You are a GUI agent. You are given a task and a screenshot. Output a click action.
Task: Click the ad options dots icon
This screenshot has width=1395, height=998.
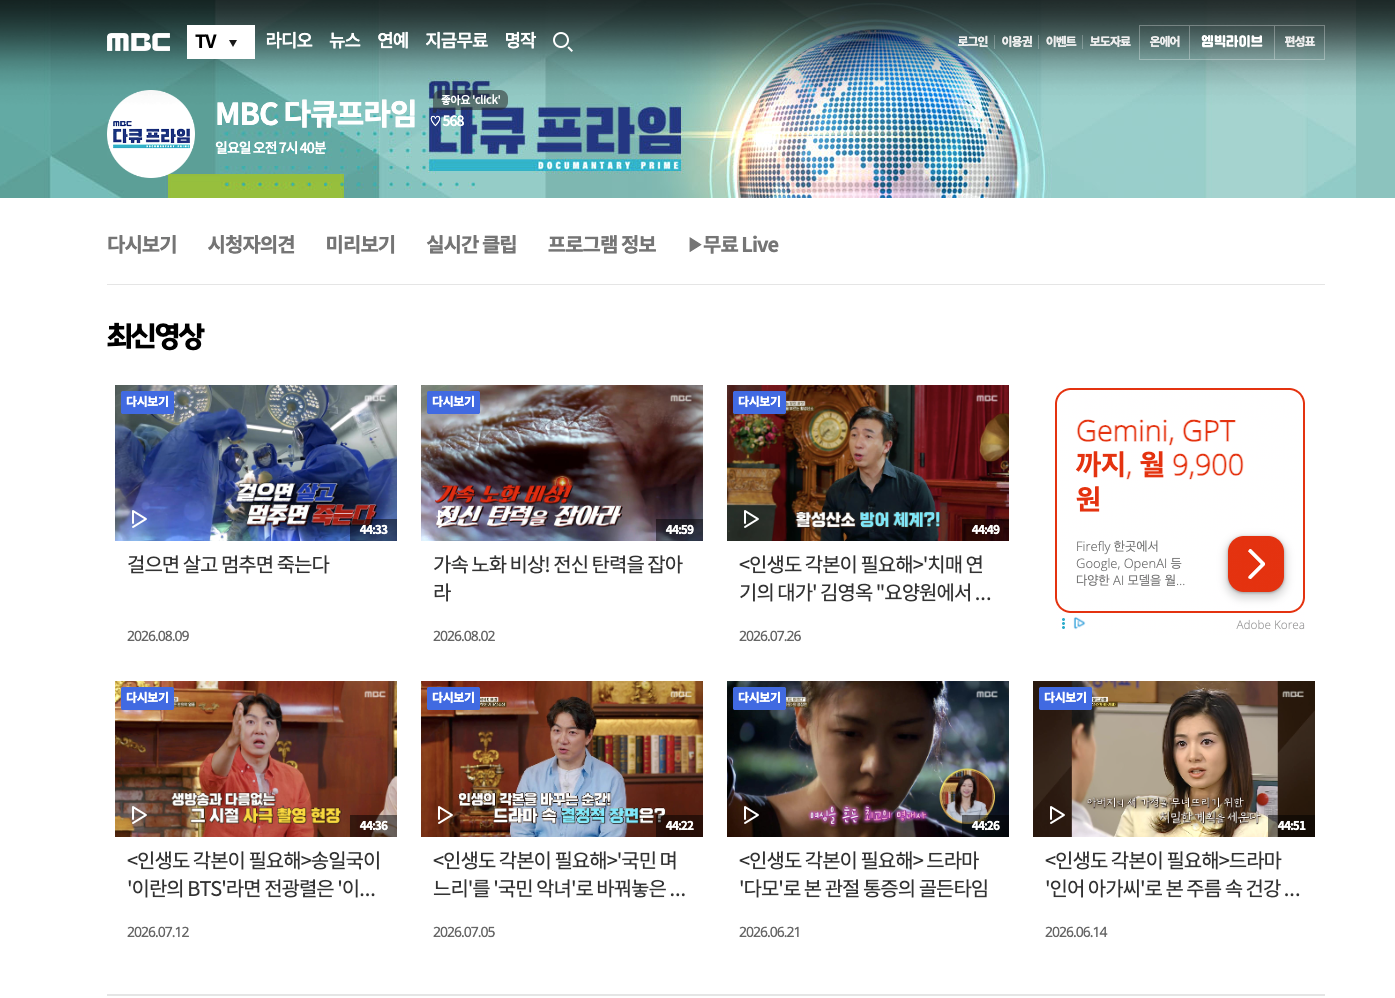1063,623
